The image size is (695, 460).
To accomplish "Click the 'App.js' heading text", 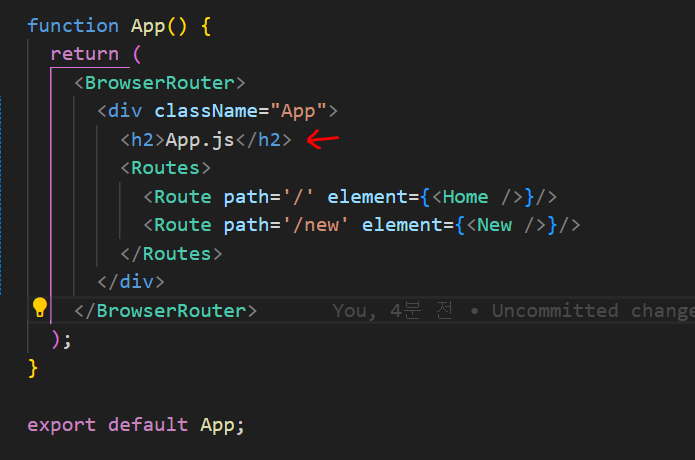I will 199,140.
